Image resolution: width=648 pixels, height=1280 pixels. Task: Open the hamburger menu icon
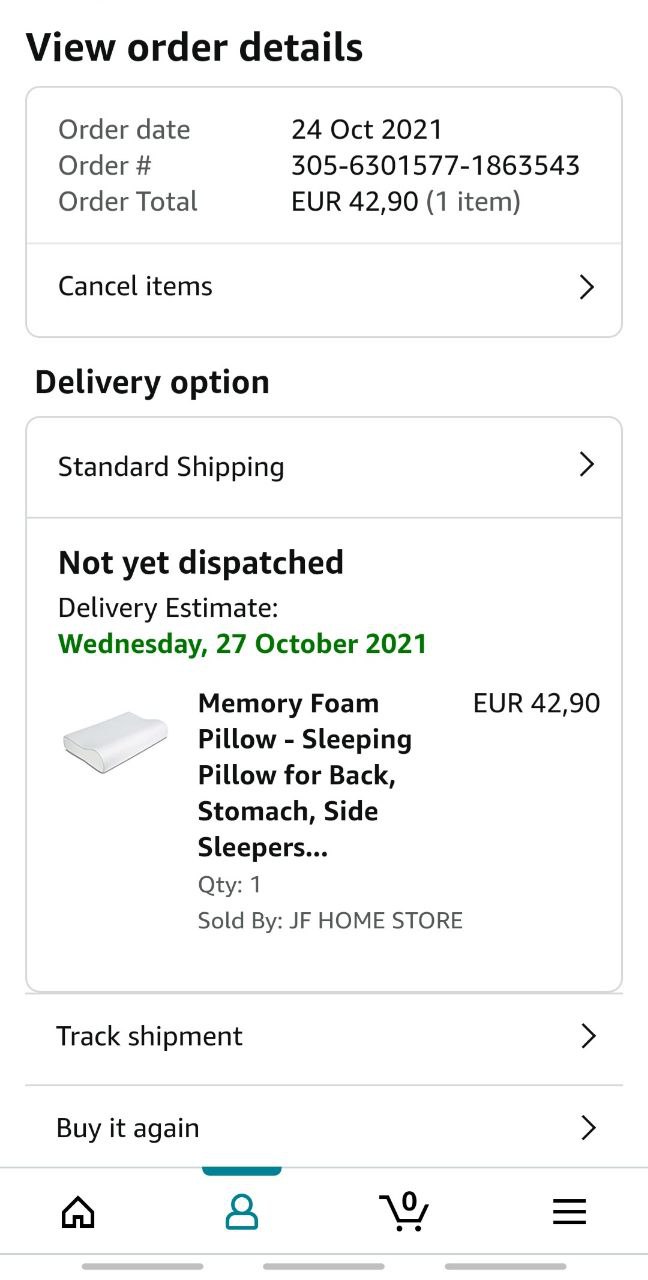[569, 1212]
